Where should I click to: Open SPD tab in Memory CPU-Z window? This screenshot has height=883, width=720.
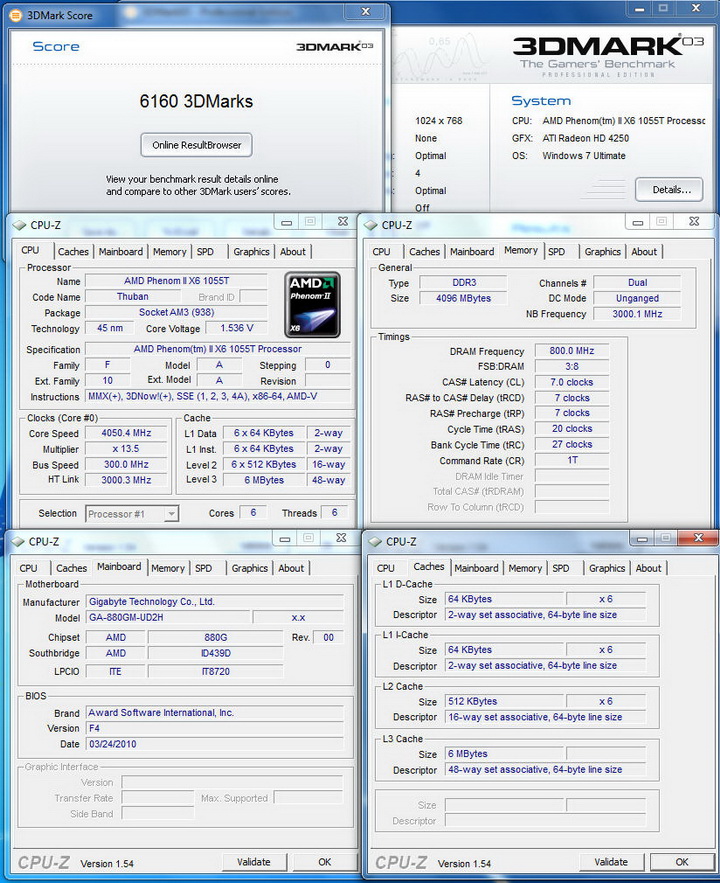point(556,252)
